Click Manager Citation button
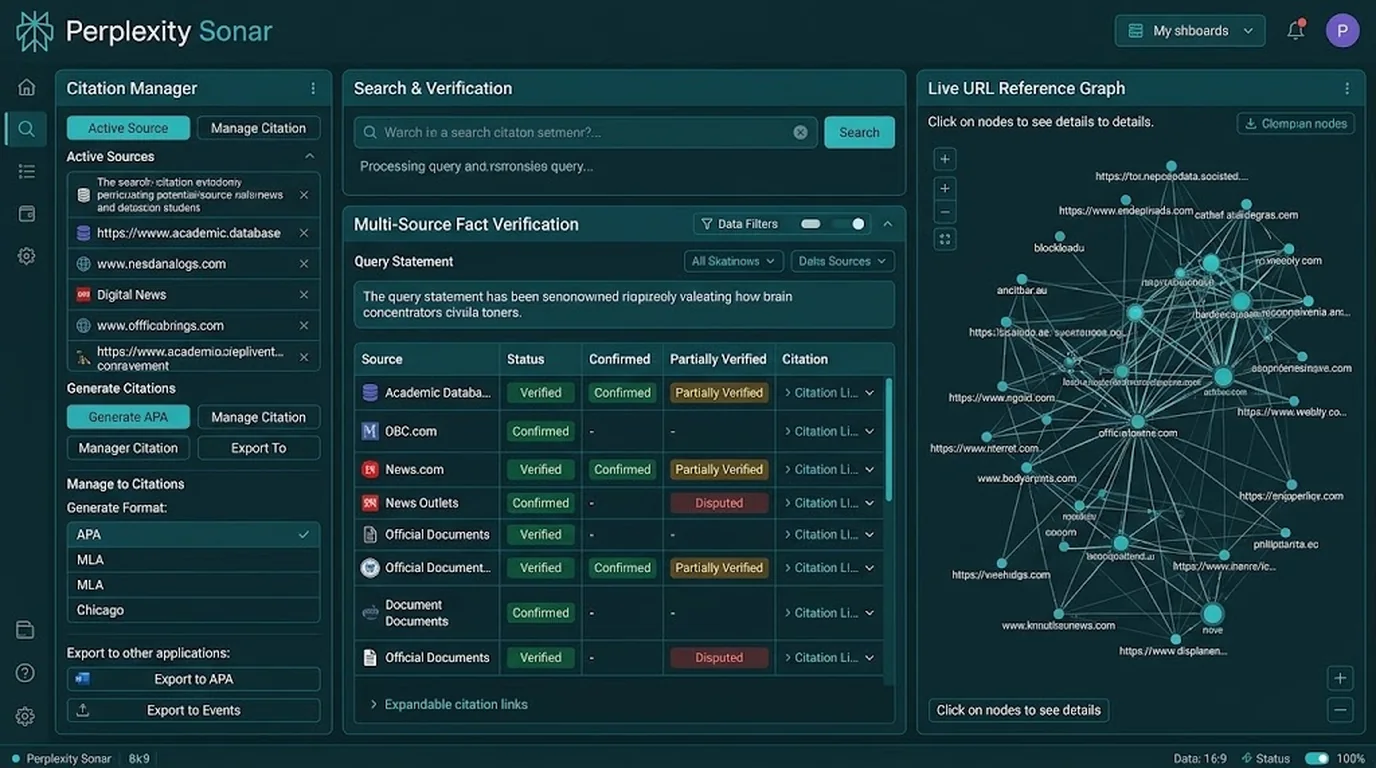 coord(128,448)
